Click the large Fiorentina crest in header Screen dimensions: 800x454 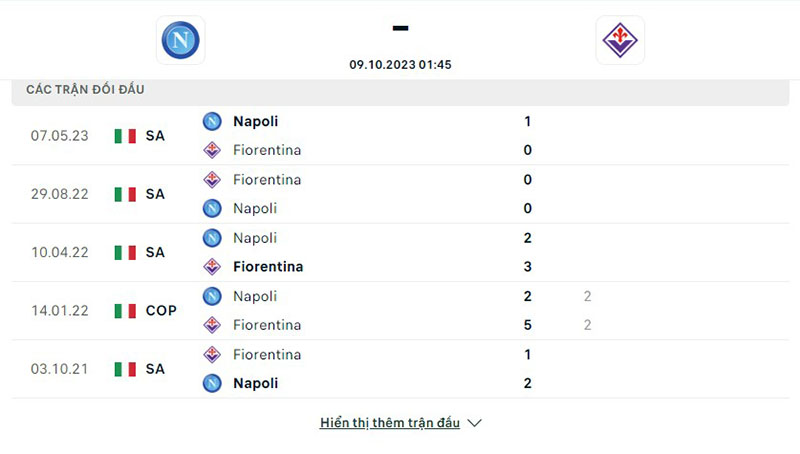point(620,40)
